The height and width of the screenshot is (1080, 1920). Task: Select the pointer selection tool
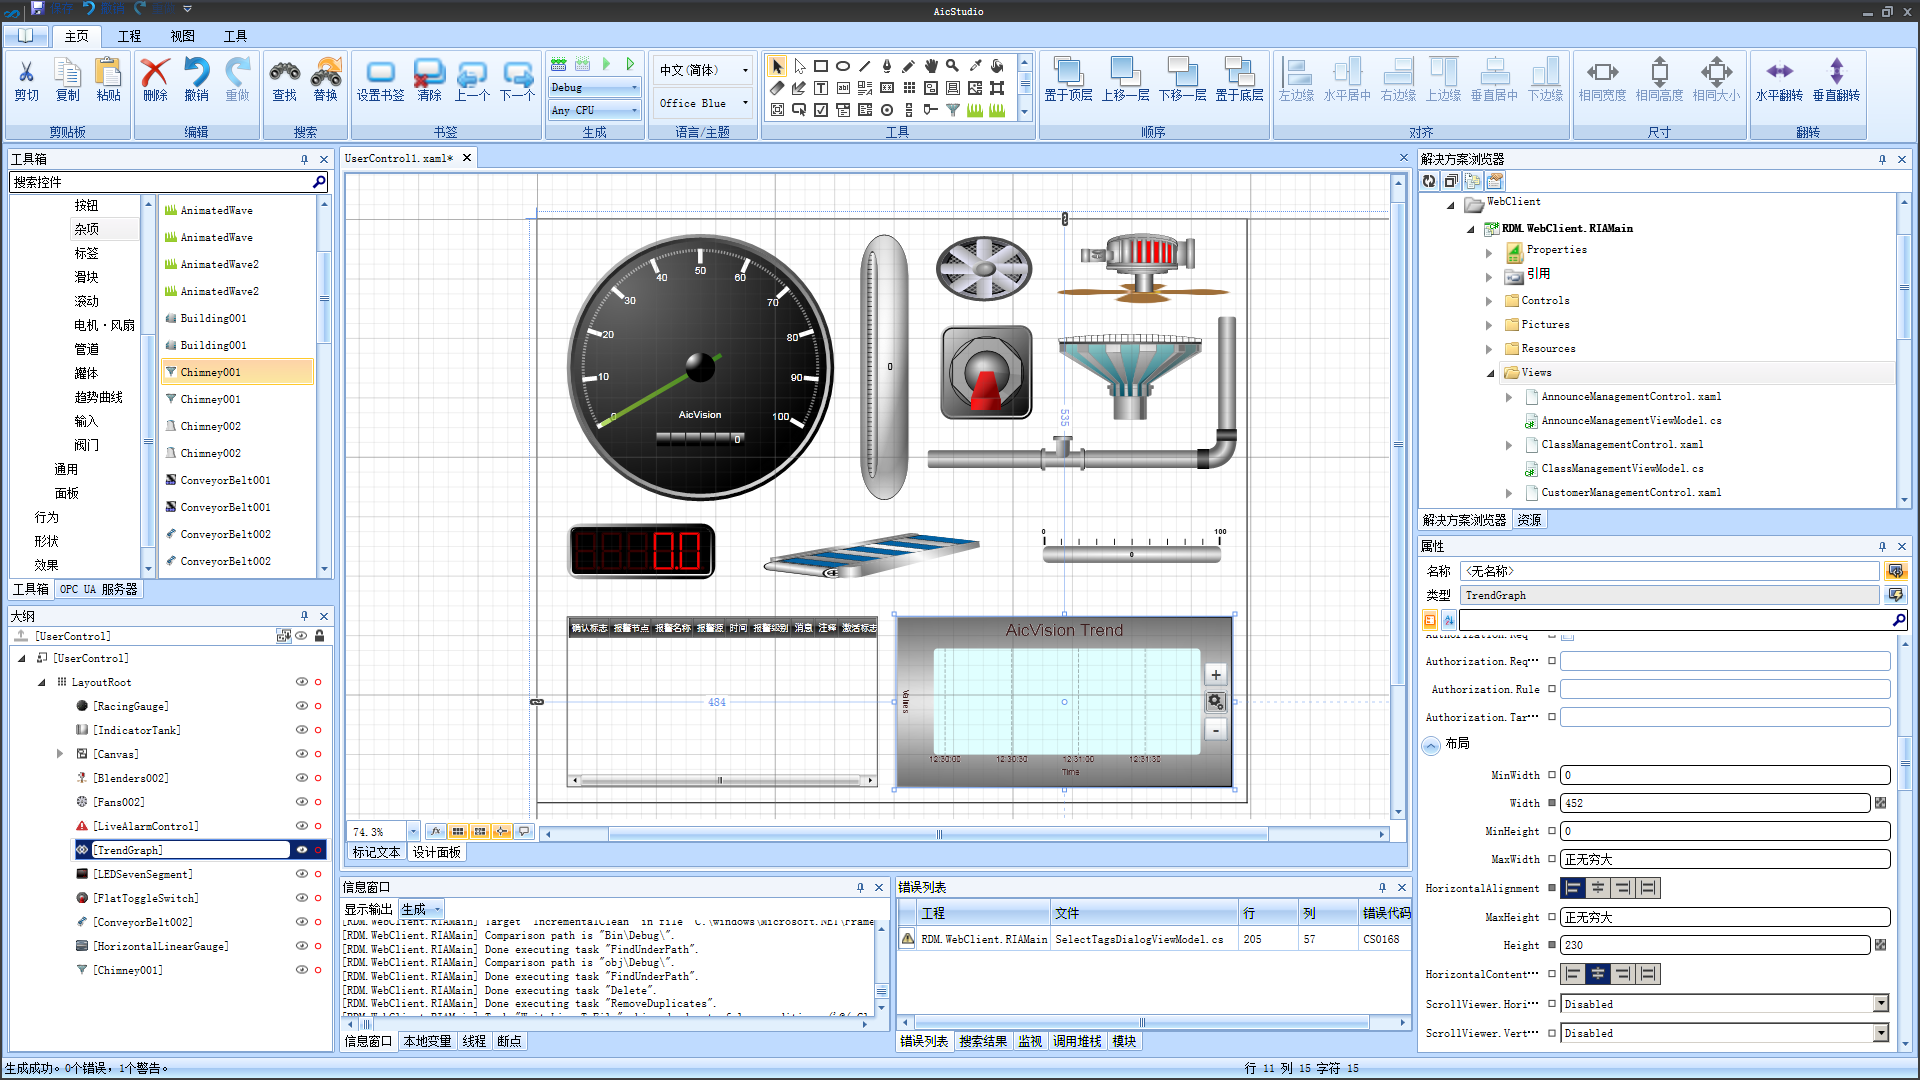point(777,66)
